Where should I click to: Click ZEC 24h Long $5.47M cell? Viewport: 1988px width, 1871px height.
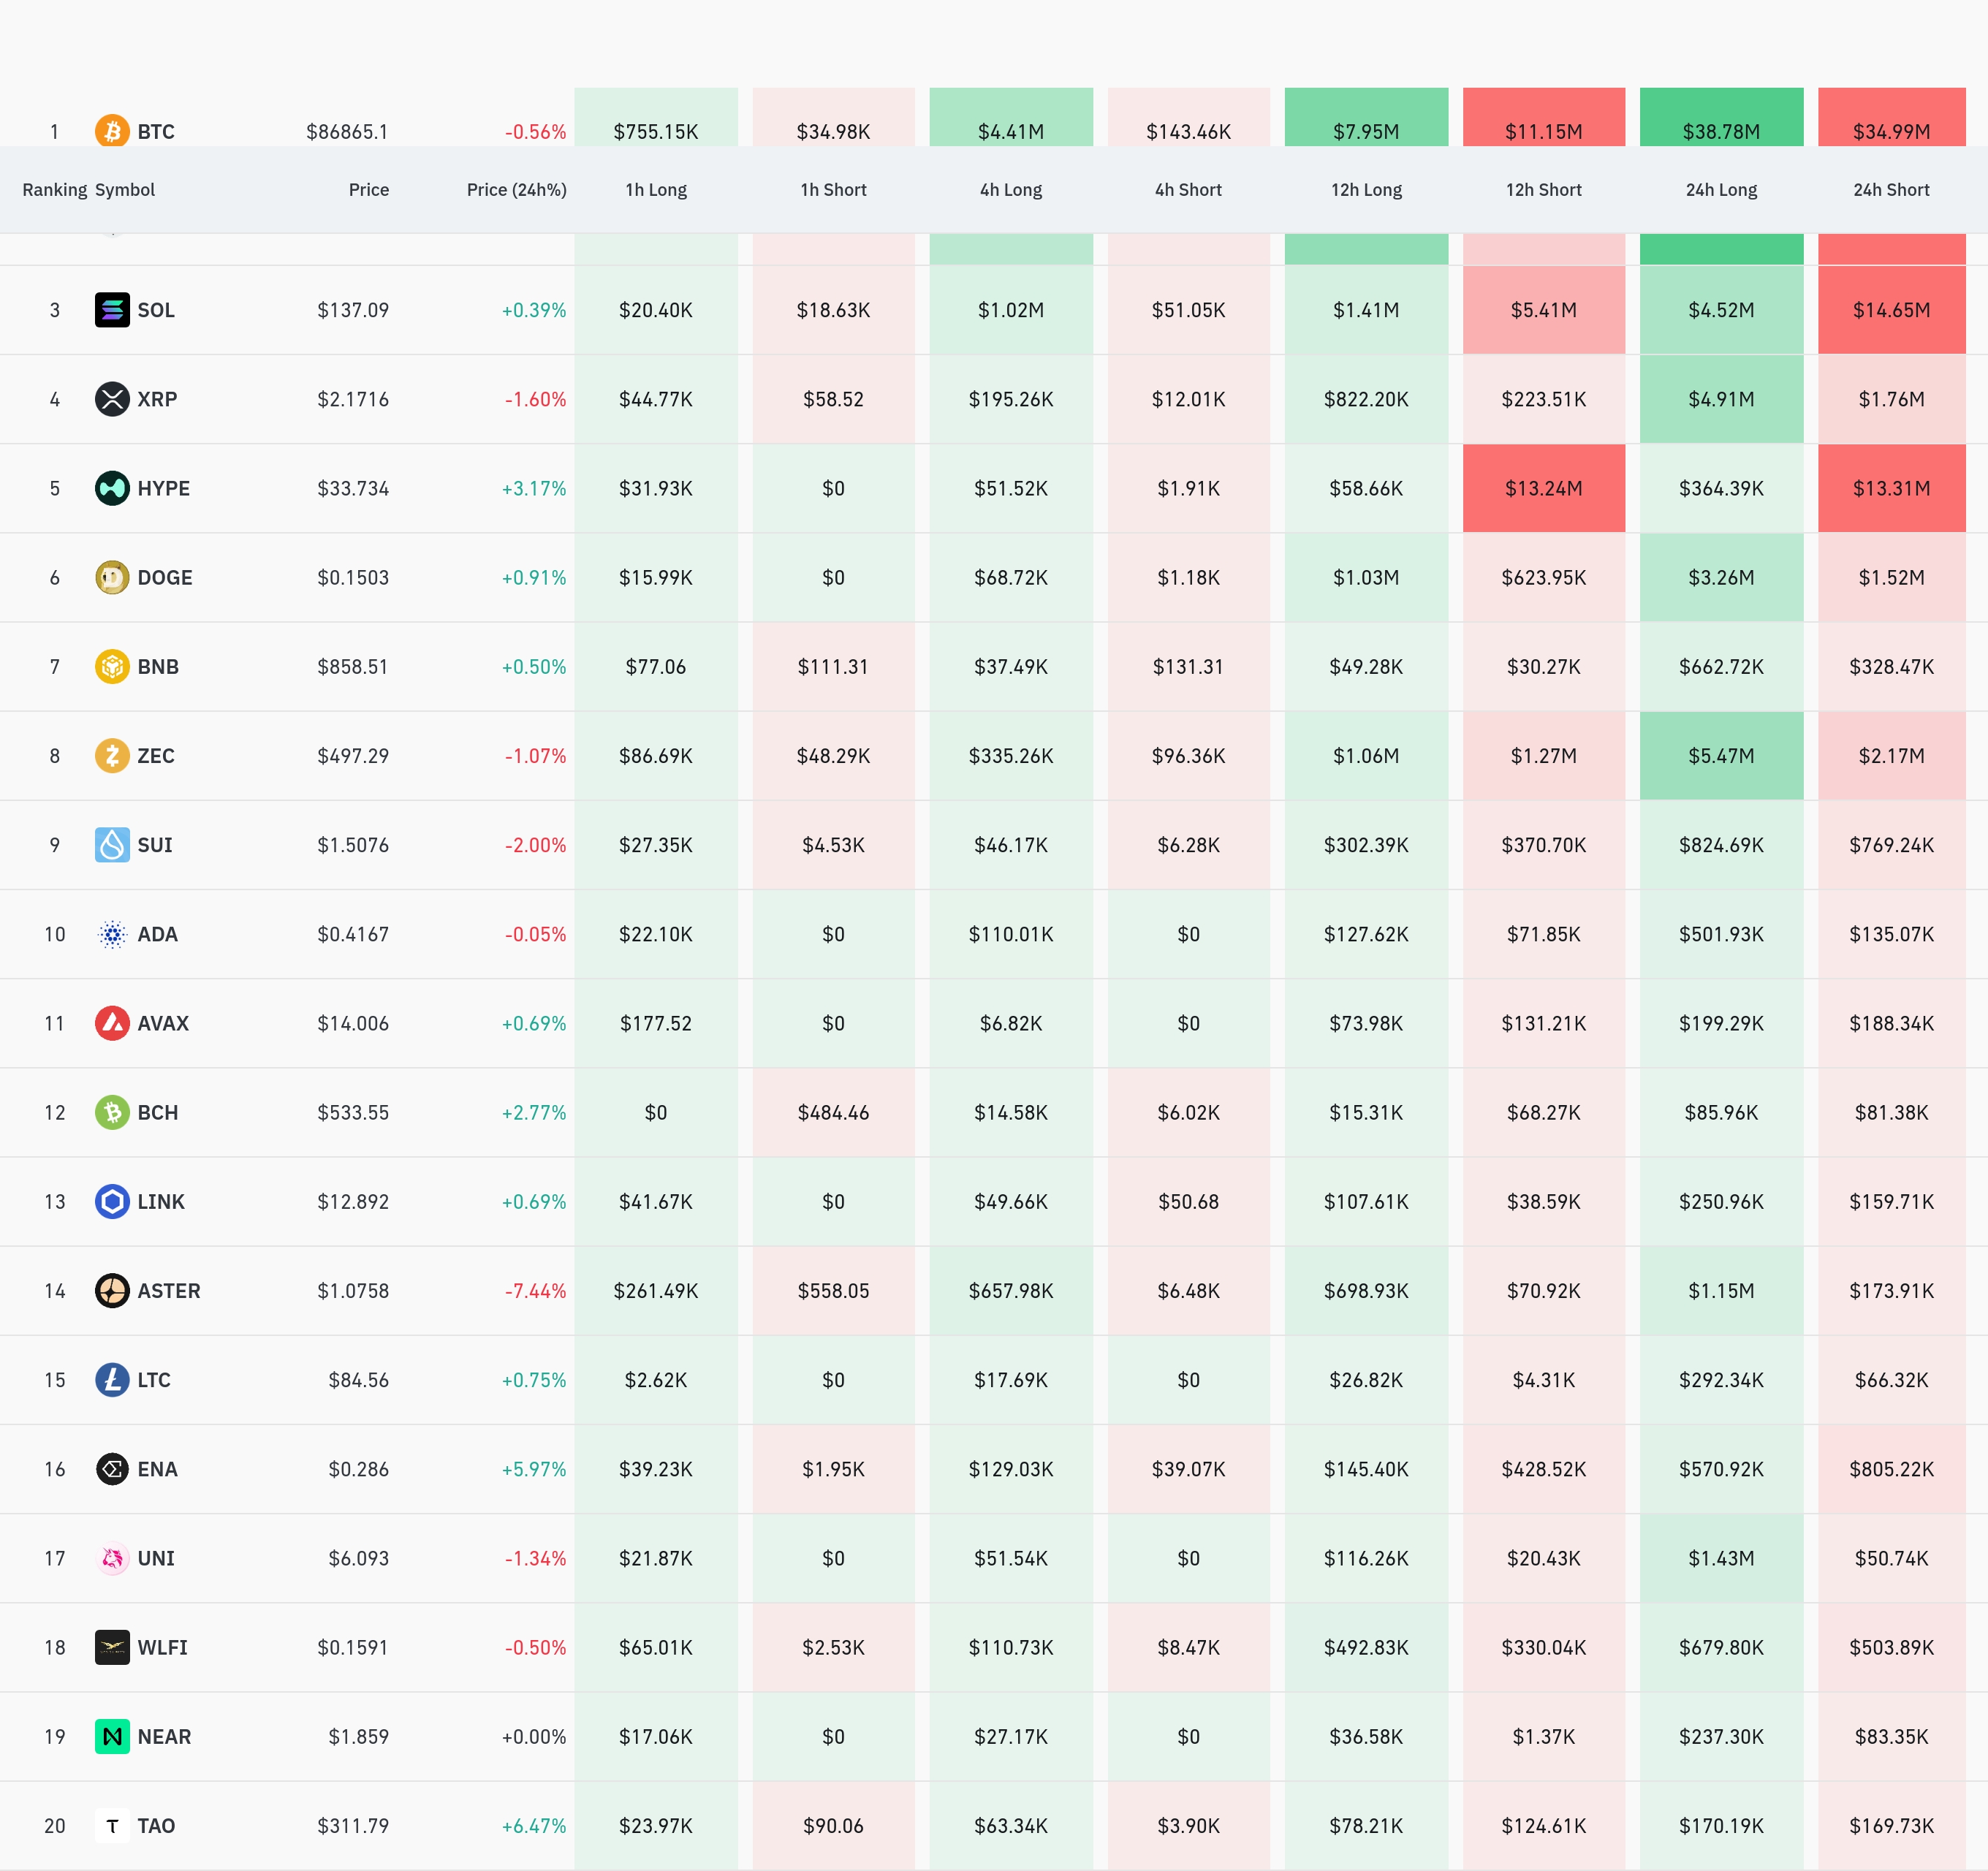[x=1720, y=755]
